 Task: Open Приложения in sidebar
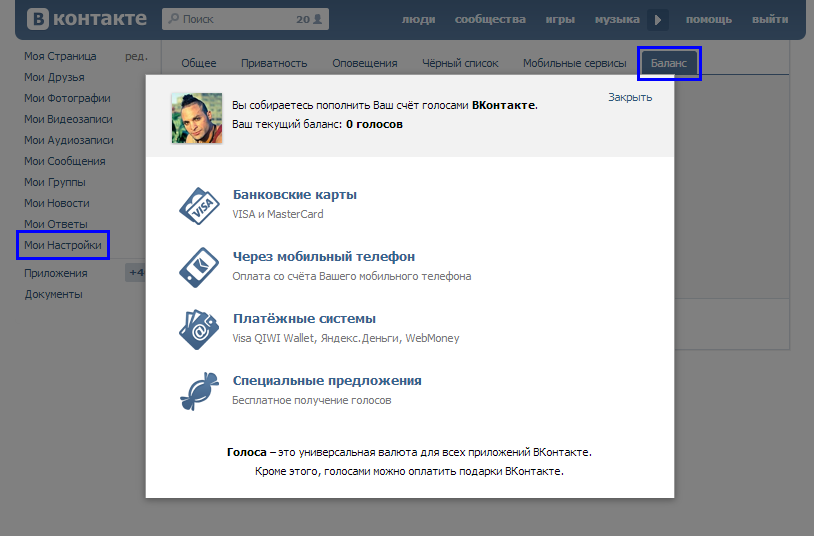[x=56, y=273]
